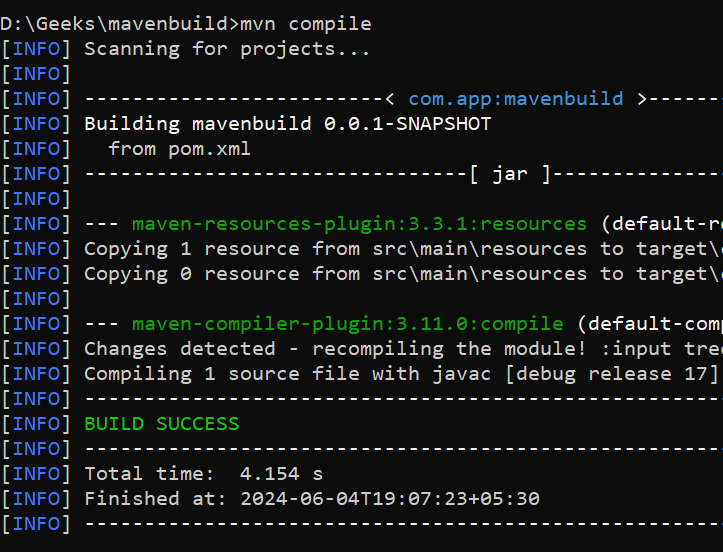Image resolution: width=723 pixels, height=552 pixels.
Task: Click the 'from pom.xml' text
Action: [x=179, y=149]
